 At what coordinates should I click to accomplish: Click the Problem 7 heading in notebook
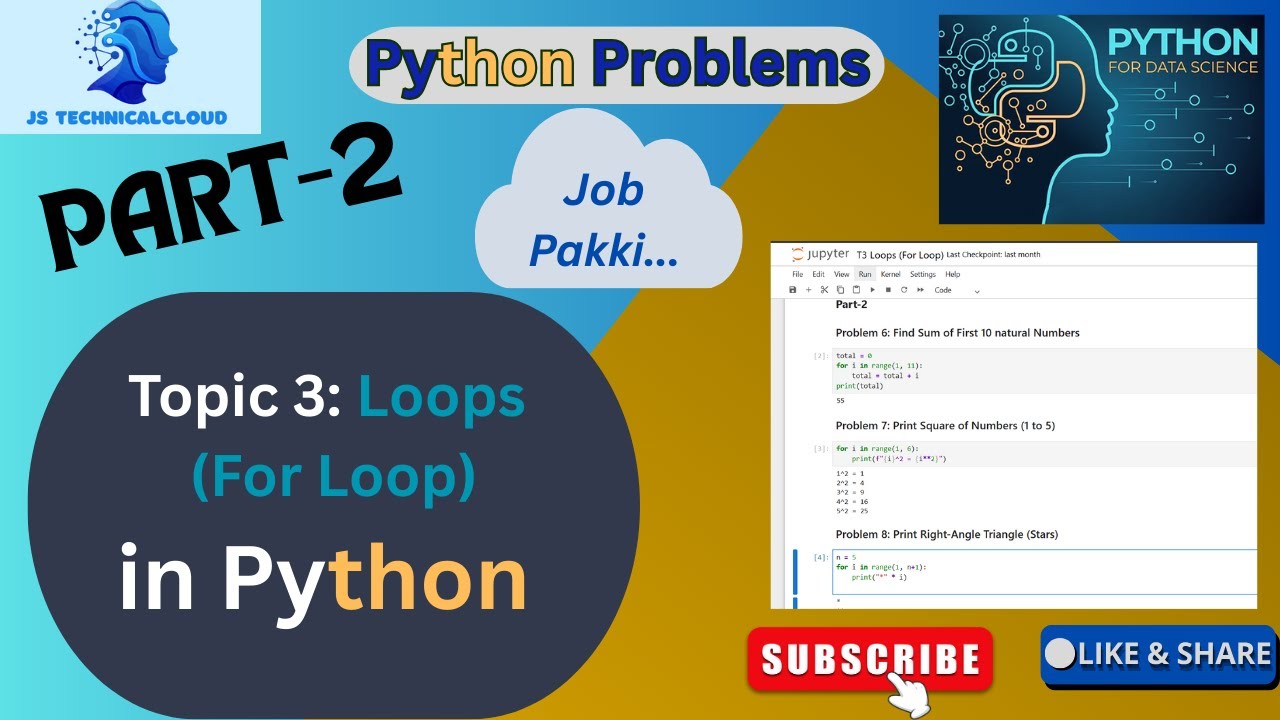tap(945, 426)
